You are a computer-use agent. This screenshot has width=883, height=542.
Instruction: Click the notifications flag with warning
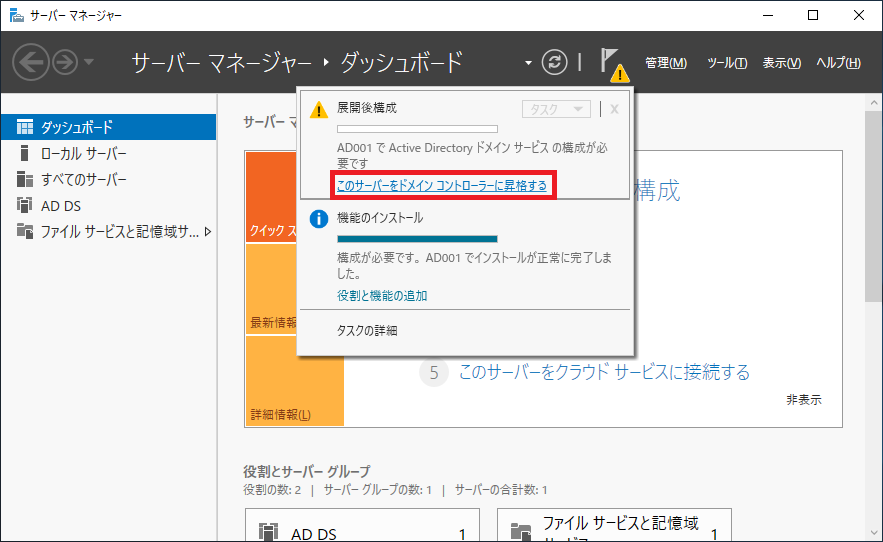[614, 64]
